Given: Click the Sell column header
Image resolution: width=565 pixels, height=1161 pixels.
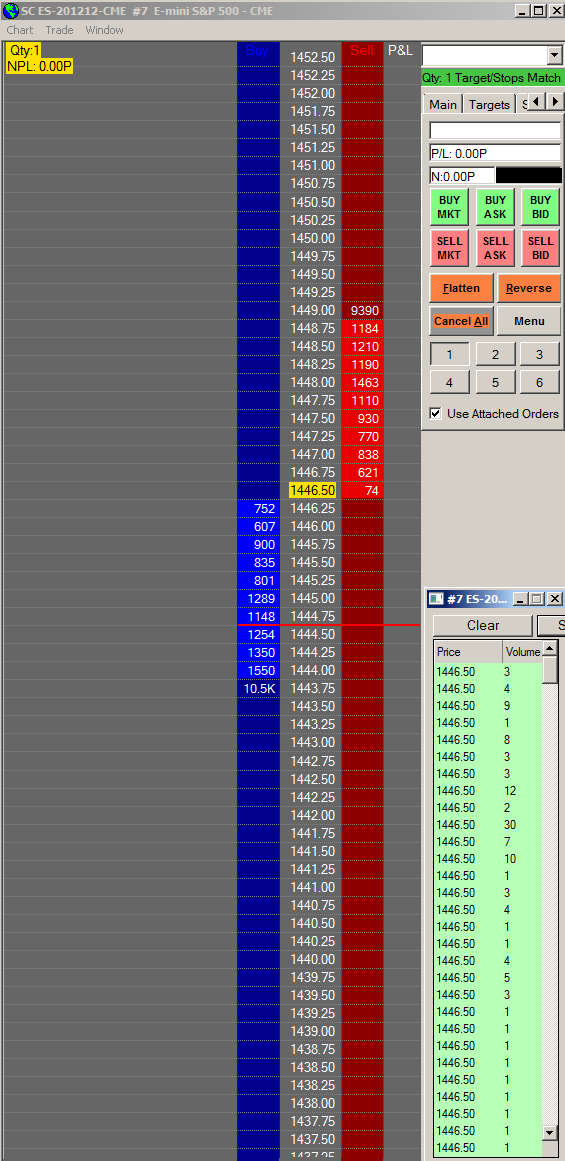Looking at the screenshot, I should click(362, 50).
